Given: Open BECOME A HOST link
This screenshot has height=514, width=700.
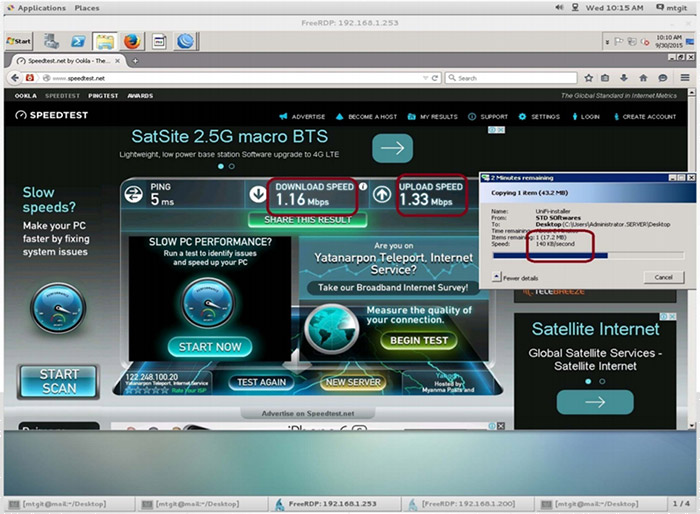Looking at the screenshot, I should (x=366, y=117).
